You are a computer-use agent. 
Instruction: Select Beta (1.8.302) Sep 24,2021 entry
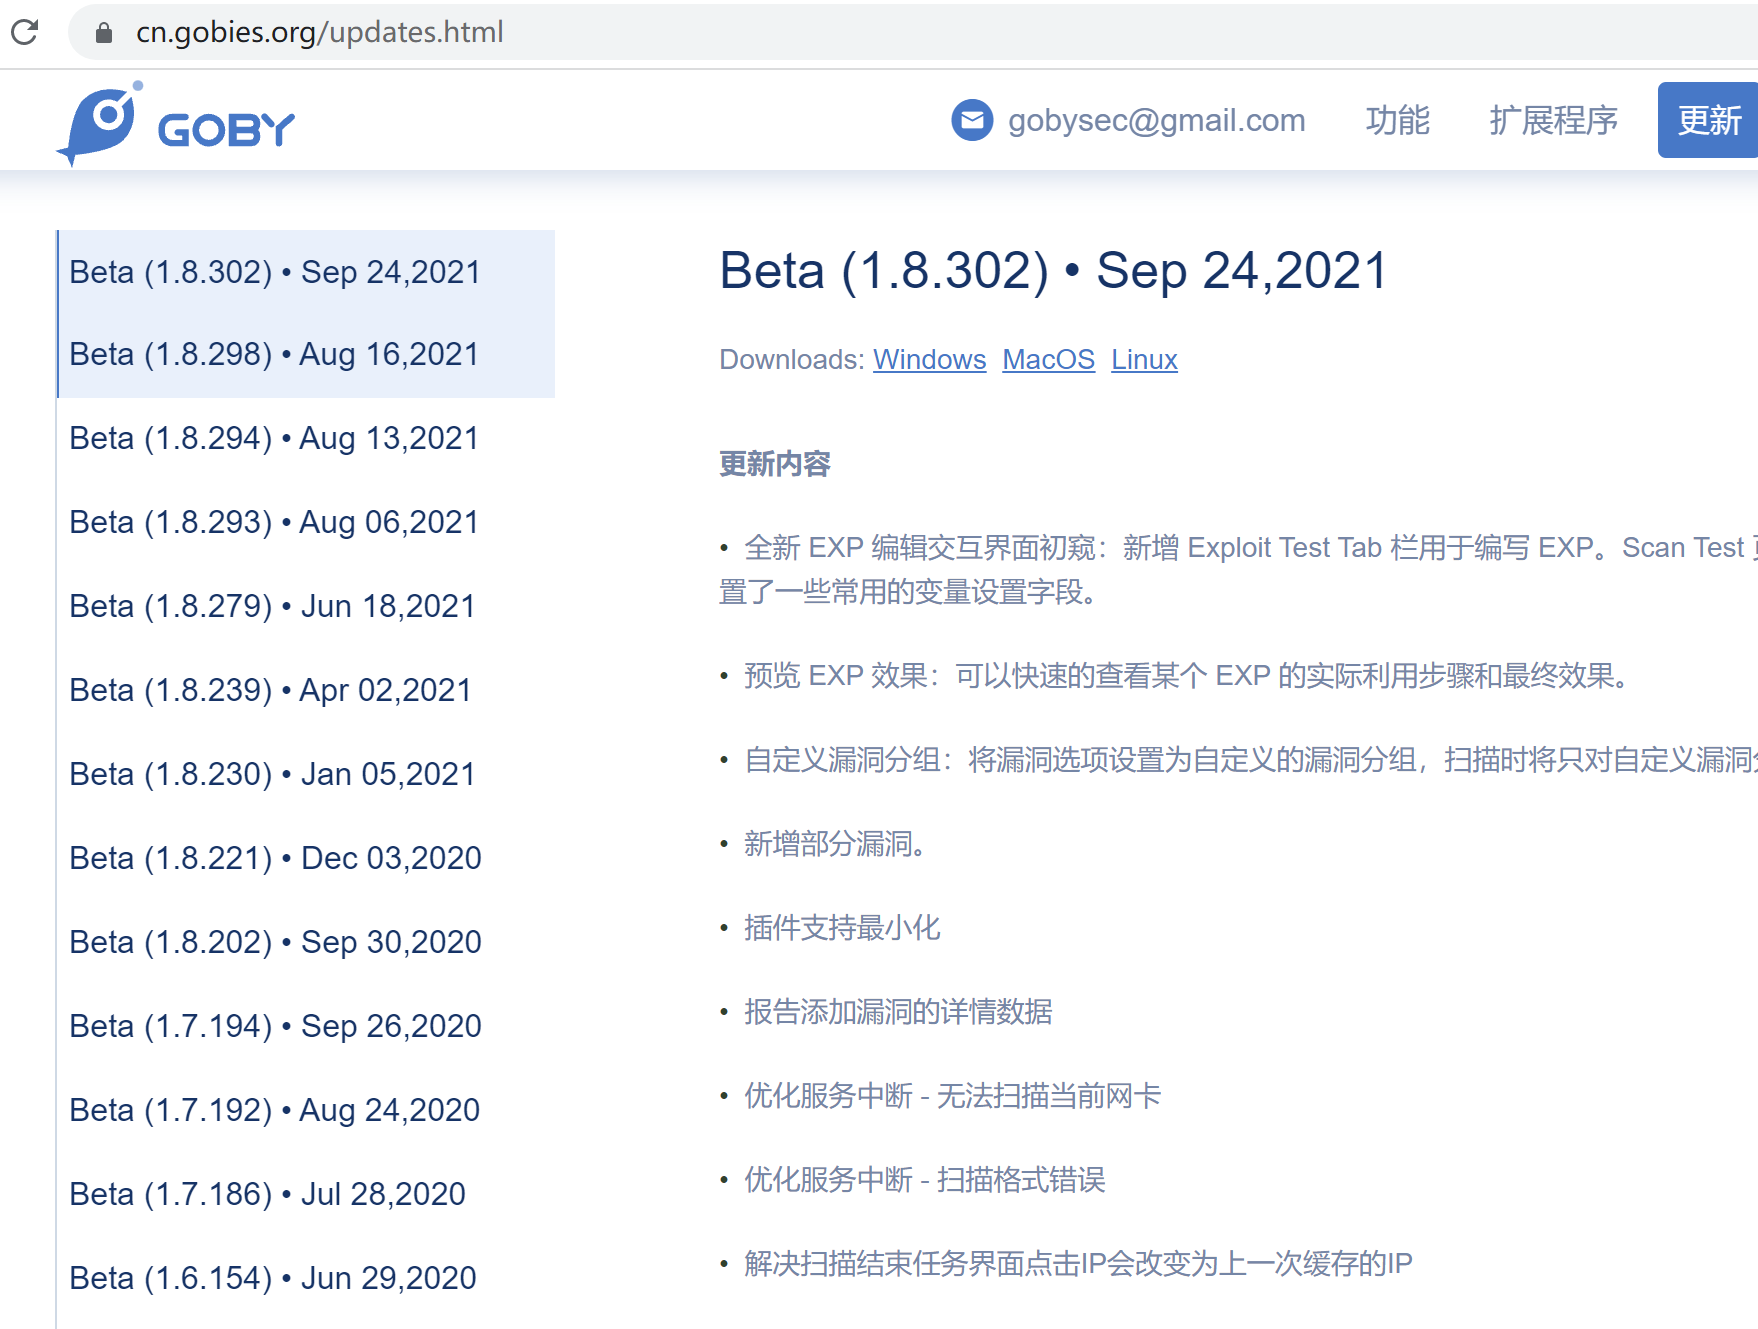[306, 272]
